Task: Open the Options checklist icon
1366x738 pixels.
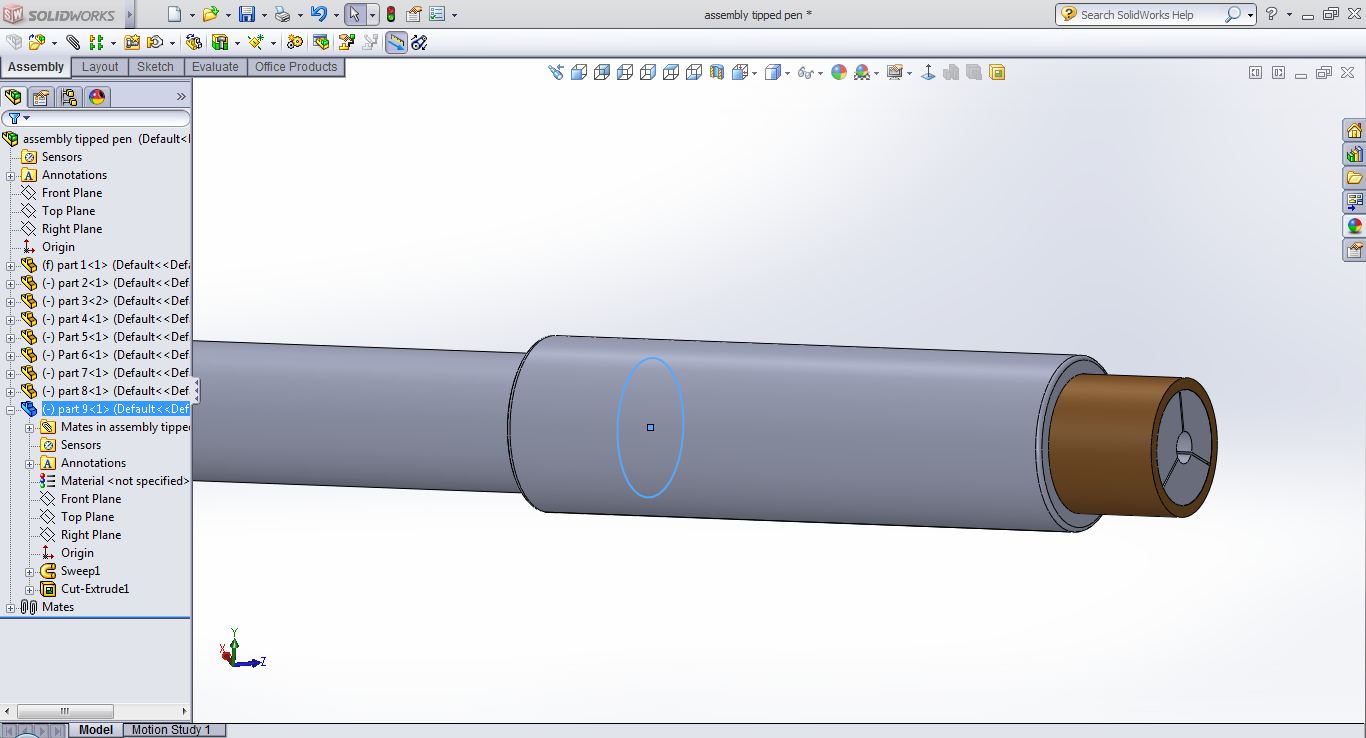Action: coord(436,14)
